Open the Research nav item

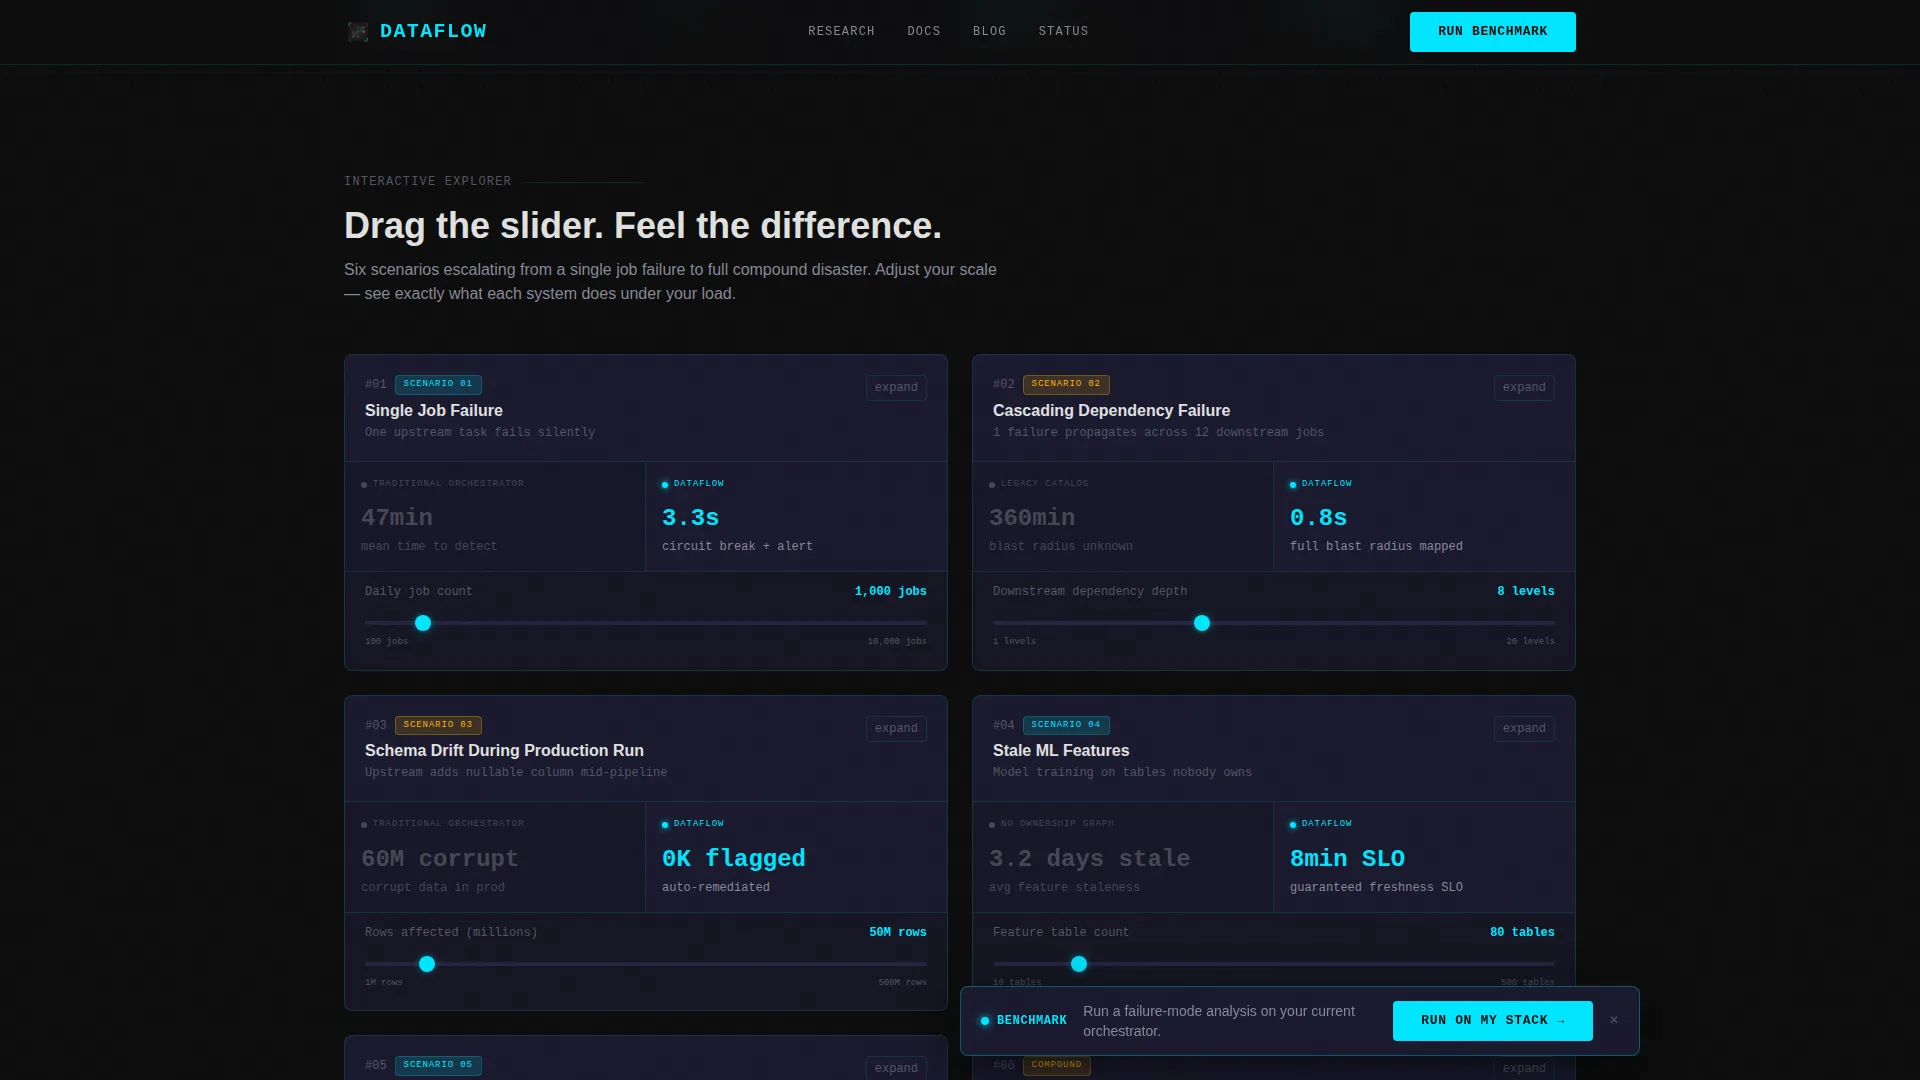pos(841,32)
